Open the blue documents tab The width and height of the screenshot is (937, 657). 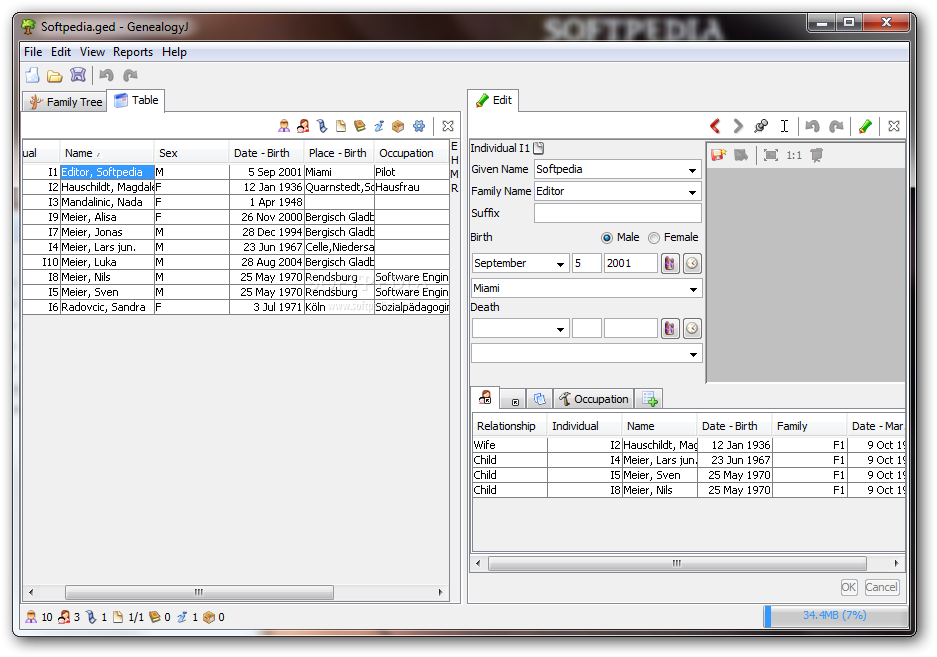click(x=539, y=399)
